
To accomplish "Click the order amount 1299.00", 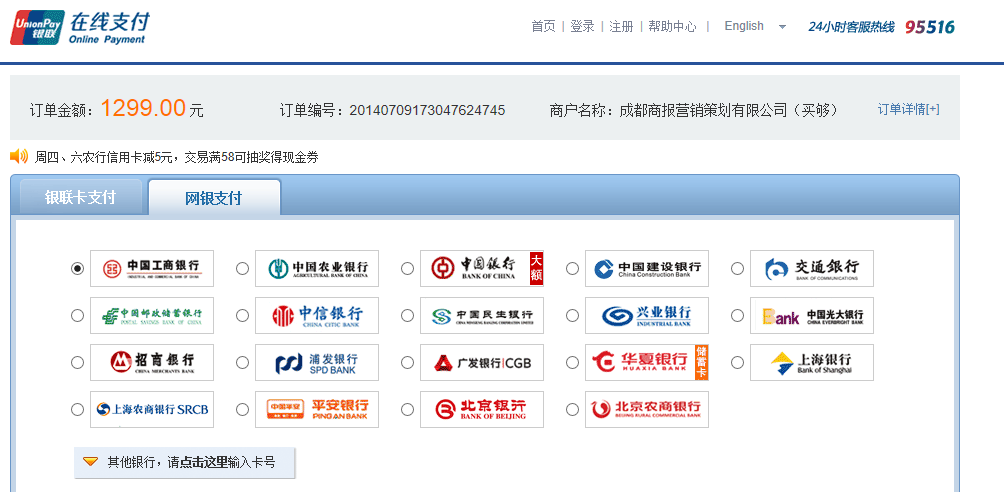I will coord(143,108).
